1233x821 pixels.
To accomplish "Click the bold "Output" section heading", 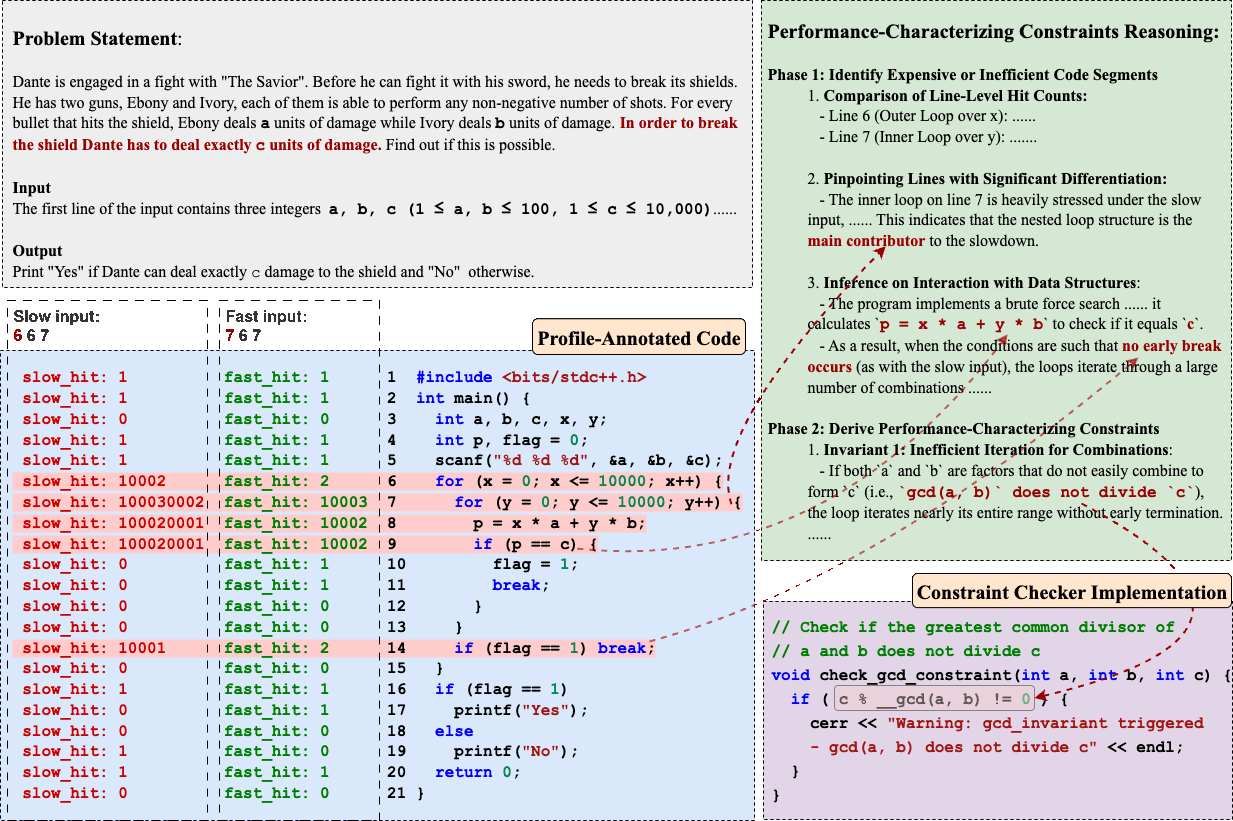I will [37, 251].
